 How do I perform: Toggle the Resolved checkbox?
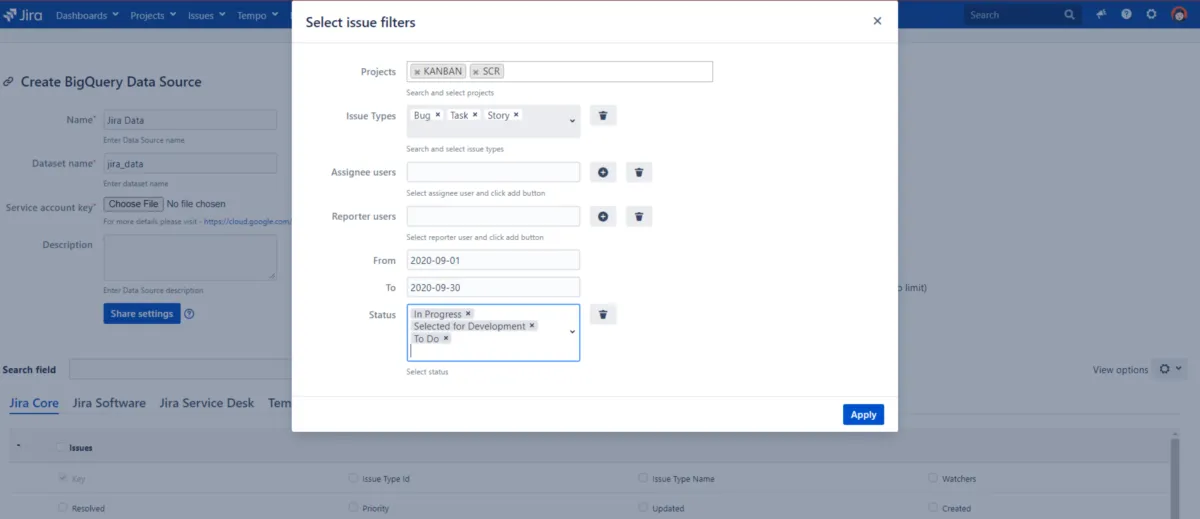64,508
